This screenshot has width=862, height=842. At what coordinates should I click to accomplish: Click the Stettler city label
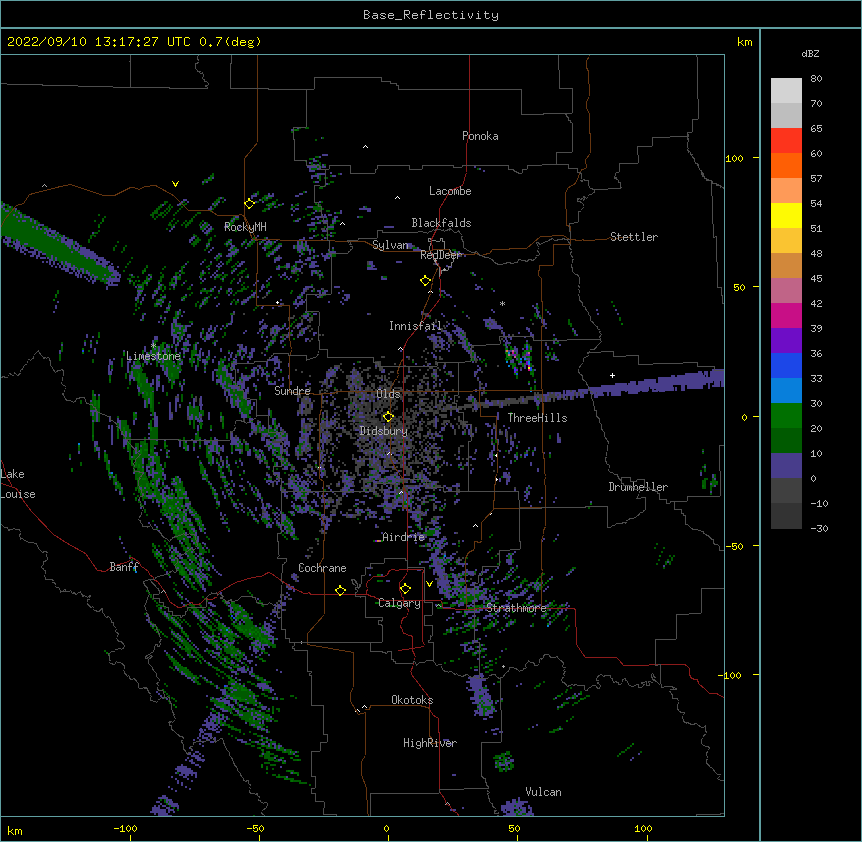click(634, 237)
